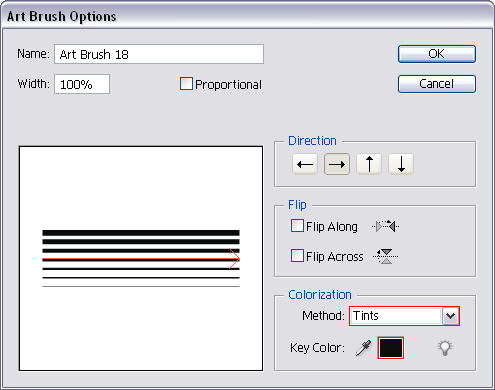Enable the Proportional checkbox
This screenshot has width=495, height=390.
[186, 84]
